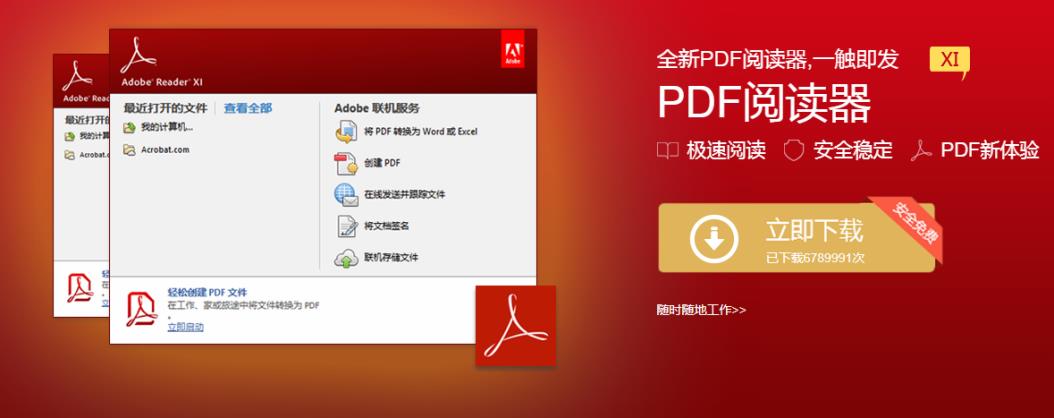Viewport: 1054px width, 418px height.
Task: Select 联机存储文件 service
Action: (x=391, y=258)
